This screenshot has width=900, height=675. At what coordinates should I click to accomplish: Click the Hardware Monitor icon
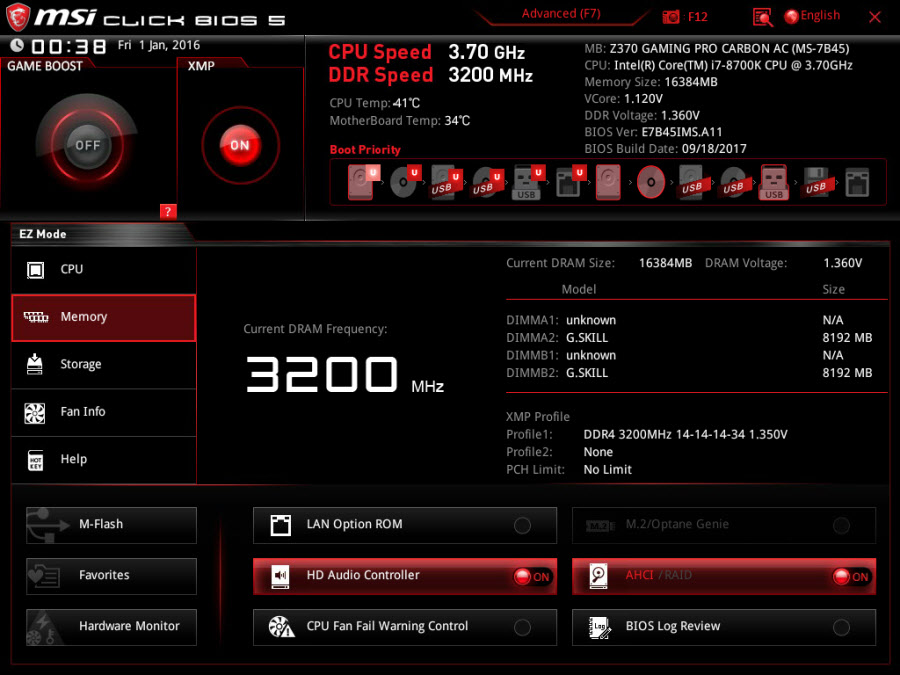[x=45, y=627]
